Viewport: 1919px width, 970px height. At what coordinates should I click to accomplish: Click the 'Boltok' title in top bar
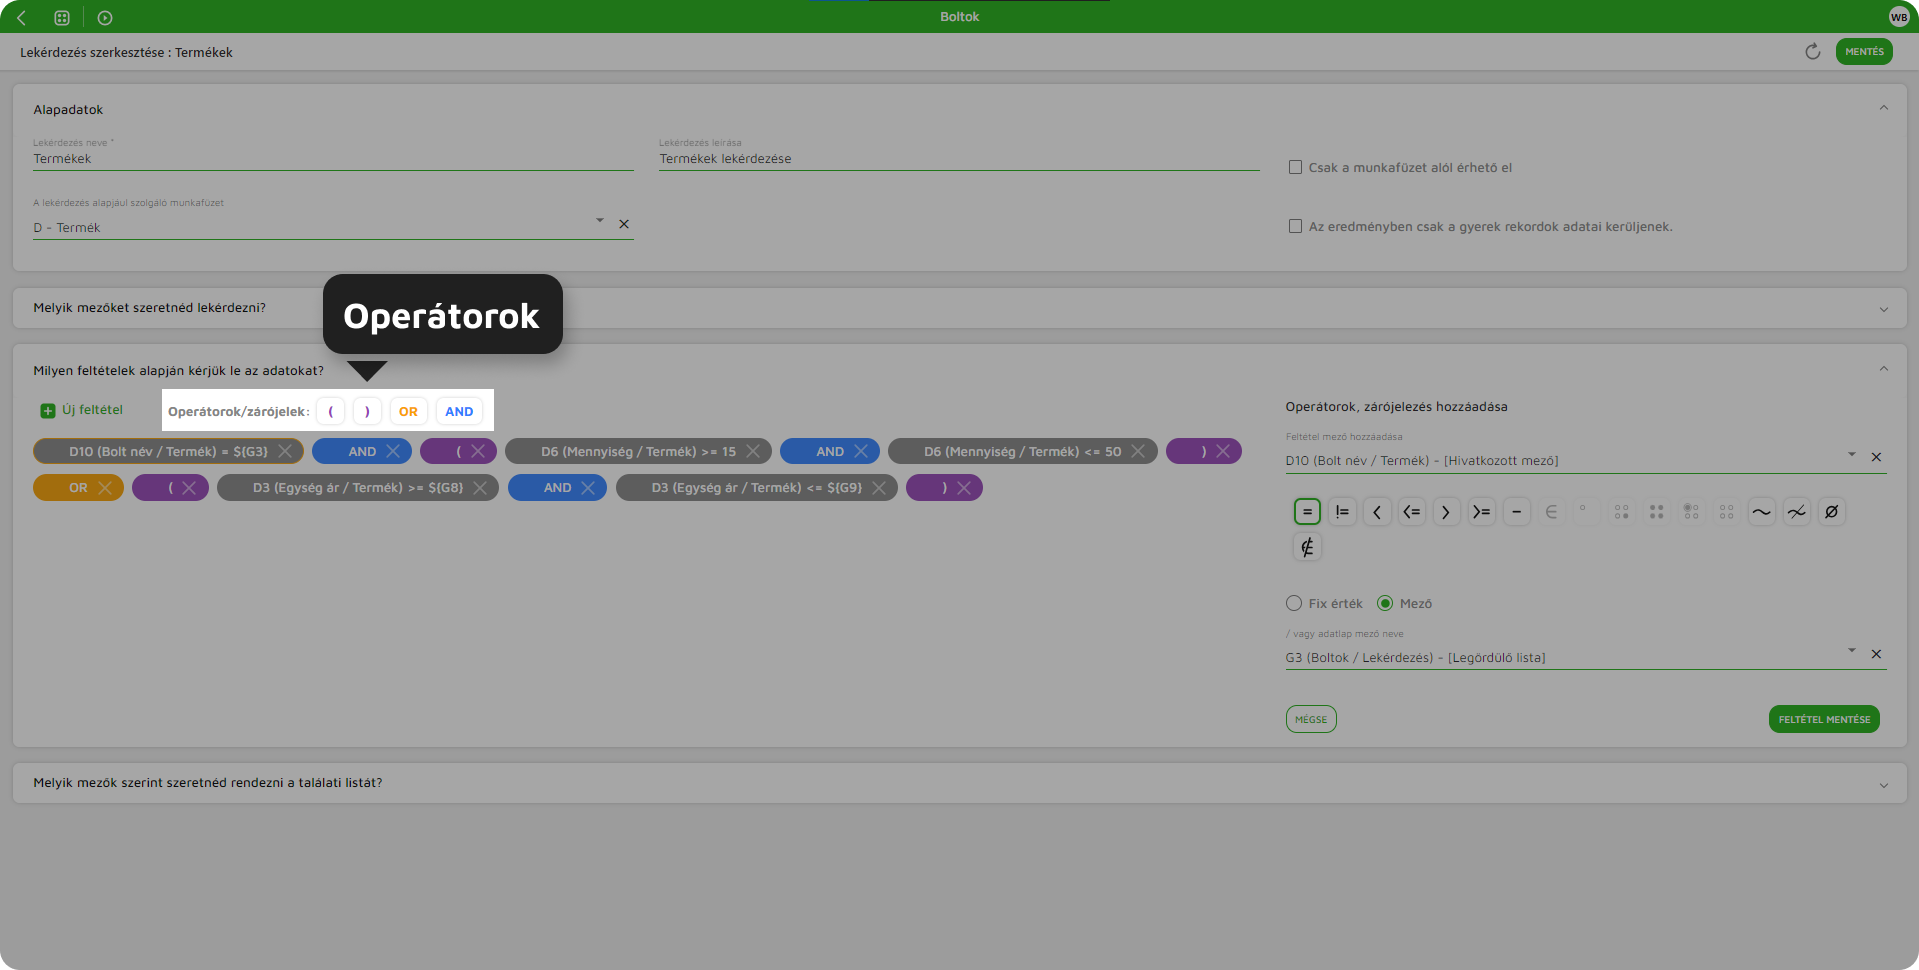(960, 17)
